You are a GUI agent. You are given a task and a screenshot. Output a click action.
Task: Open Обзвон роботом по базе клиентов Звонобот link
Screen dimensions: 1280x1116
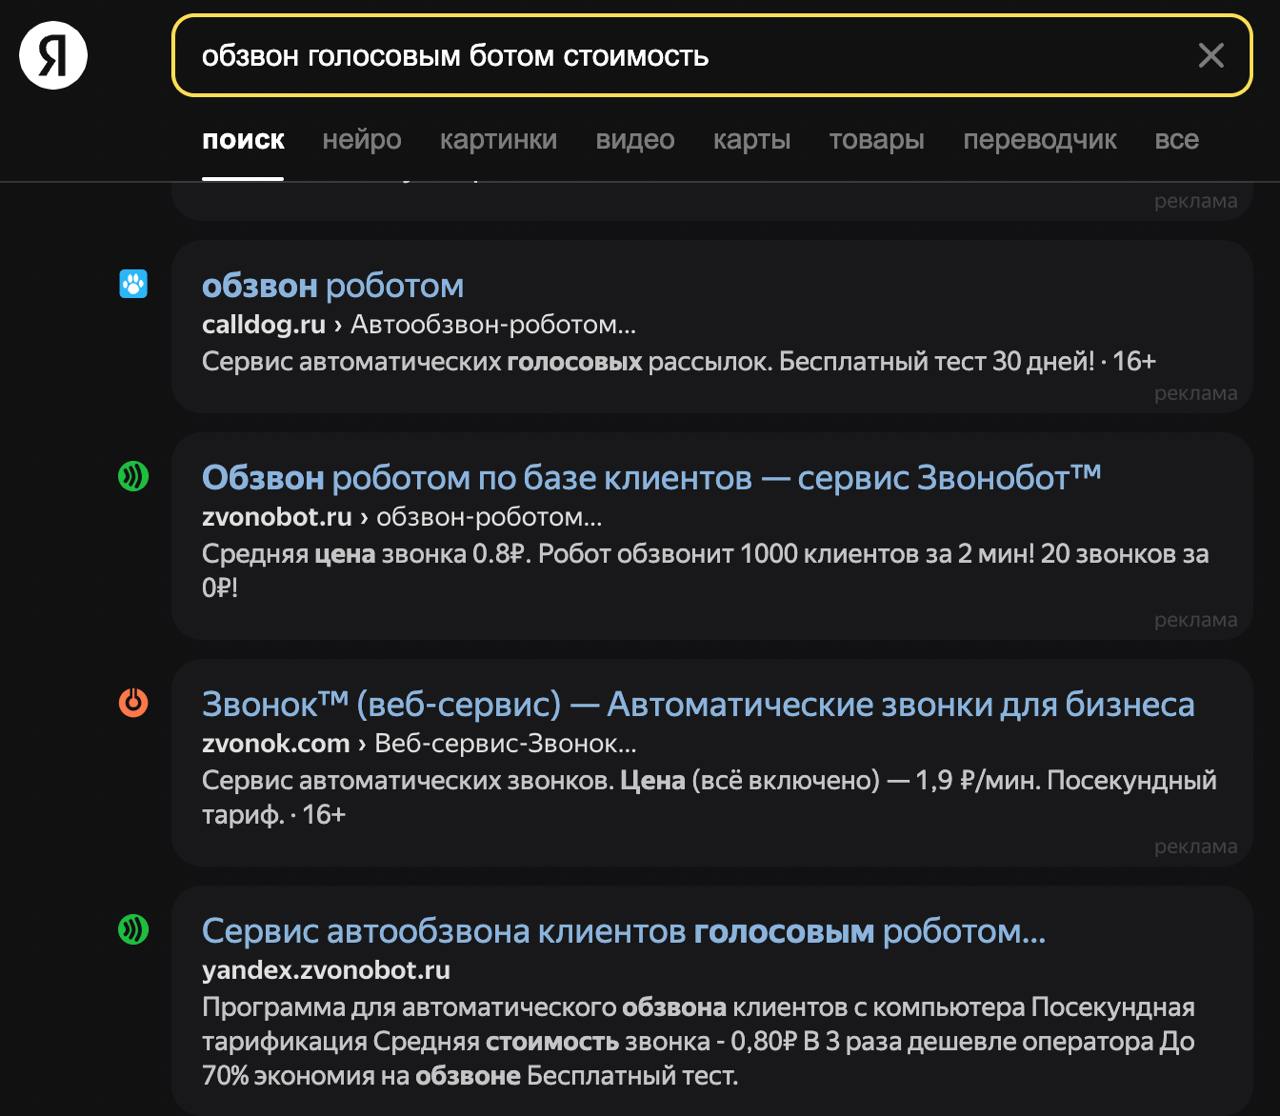tap(652, 478)
